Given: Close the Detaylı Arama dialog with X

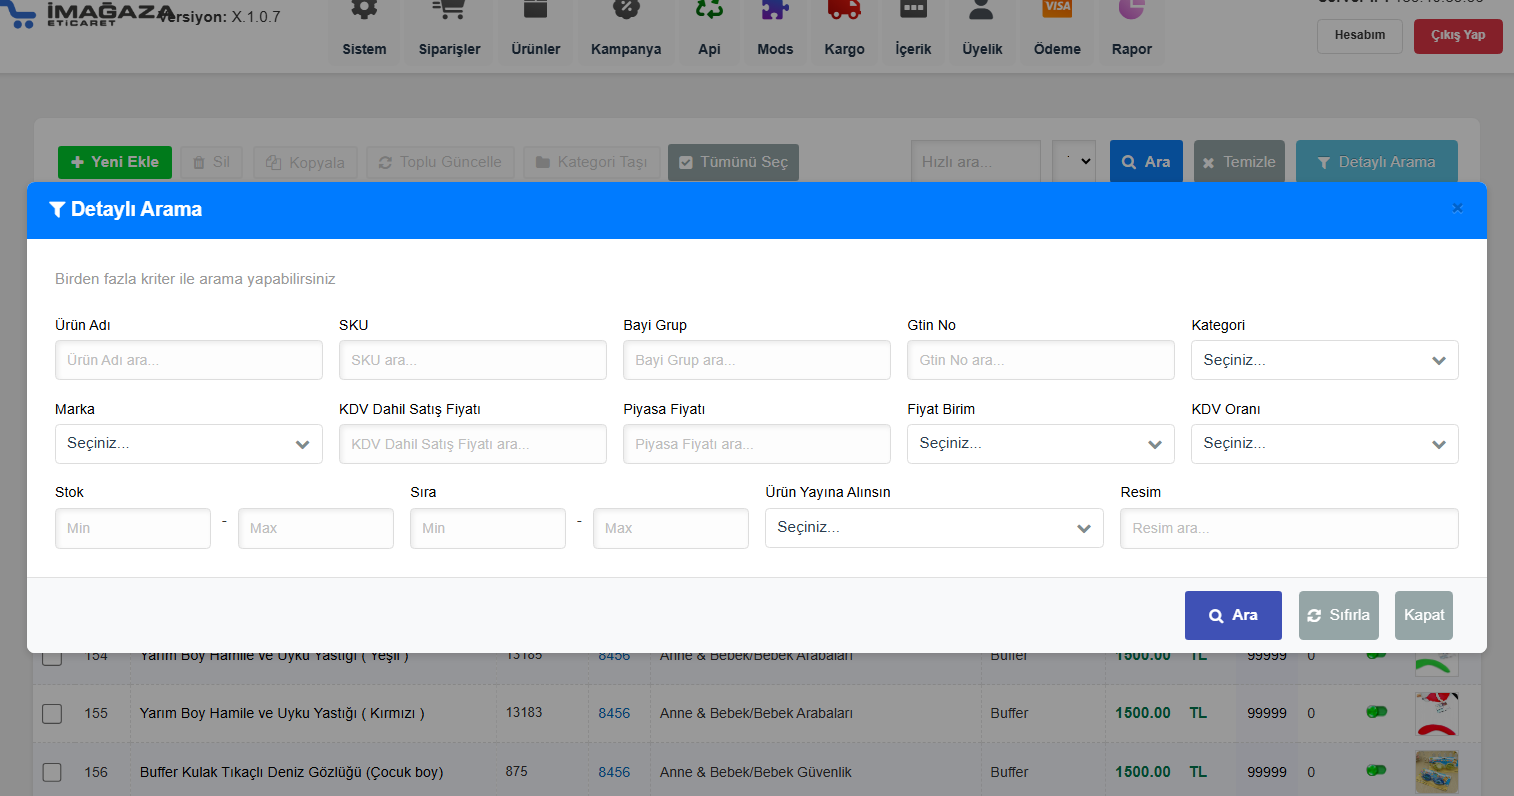Looking at the screenshot, I should tap(1457, 208).
